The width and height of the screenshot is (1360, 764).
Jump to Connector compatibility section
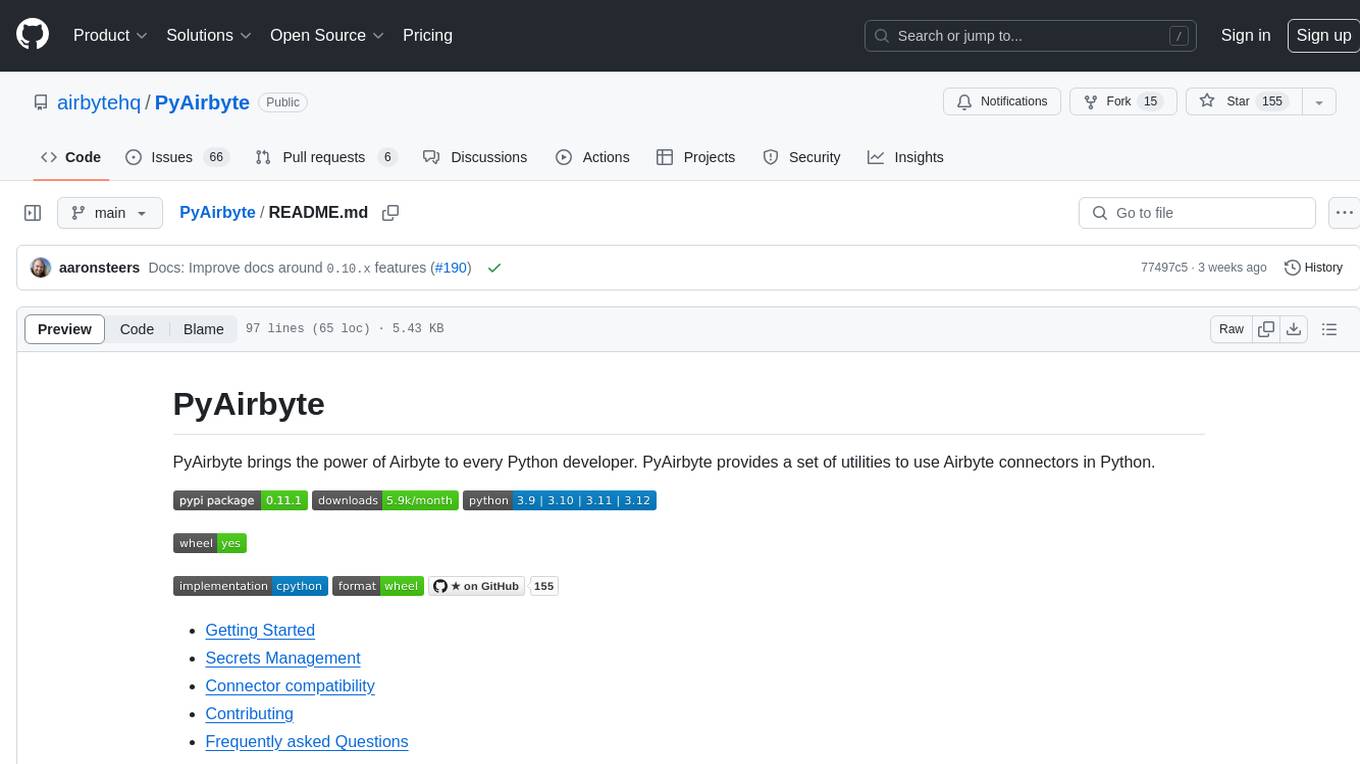290,686
